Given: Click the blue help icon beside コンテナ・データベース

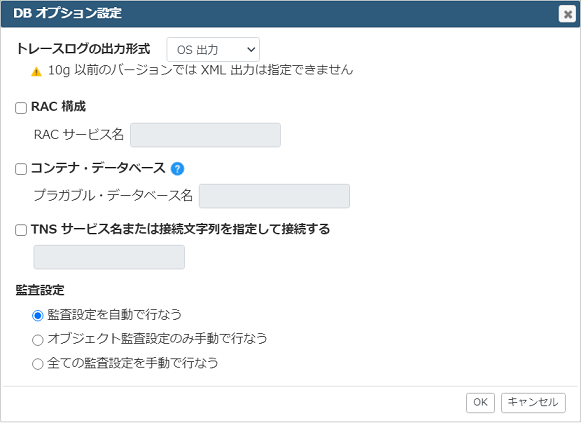Looking at the screenshot, I should (177, 169).
